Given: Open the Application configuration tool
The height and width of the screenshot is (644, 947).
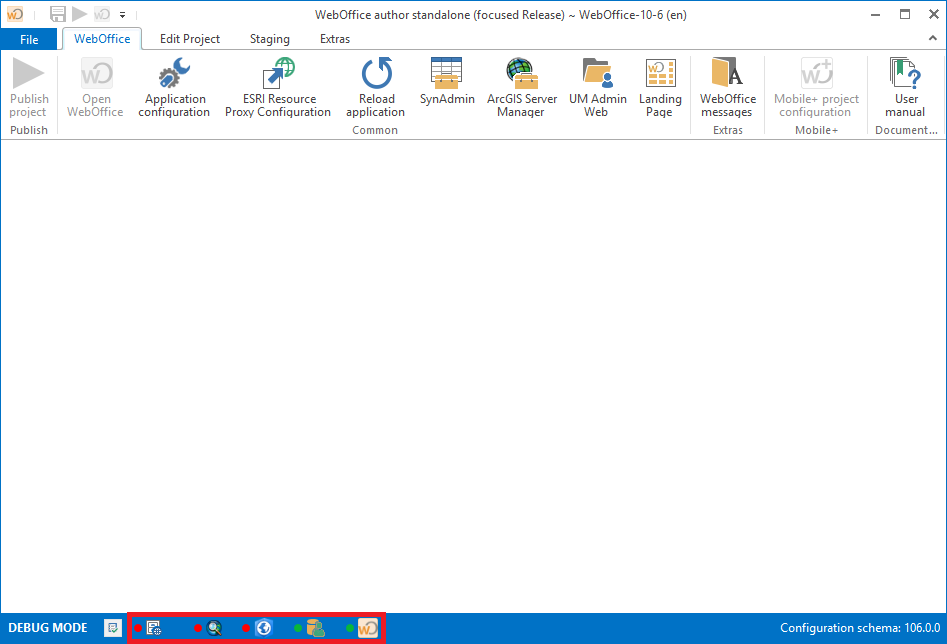Looking at the screenshot, I should [174, 88].
